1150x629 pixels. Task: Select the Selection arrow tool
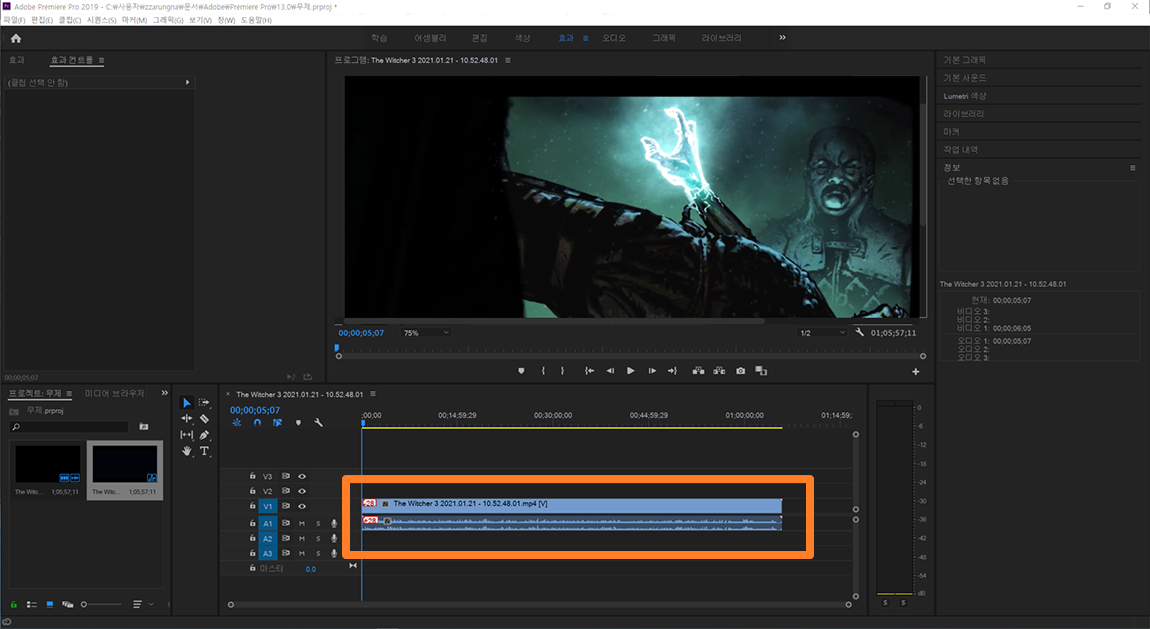tap(186, 402)
